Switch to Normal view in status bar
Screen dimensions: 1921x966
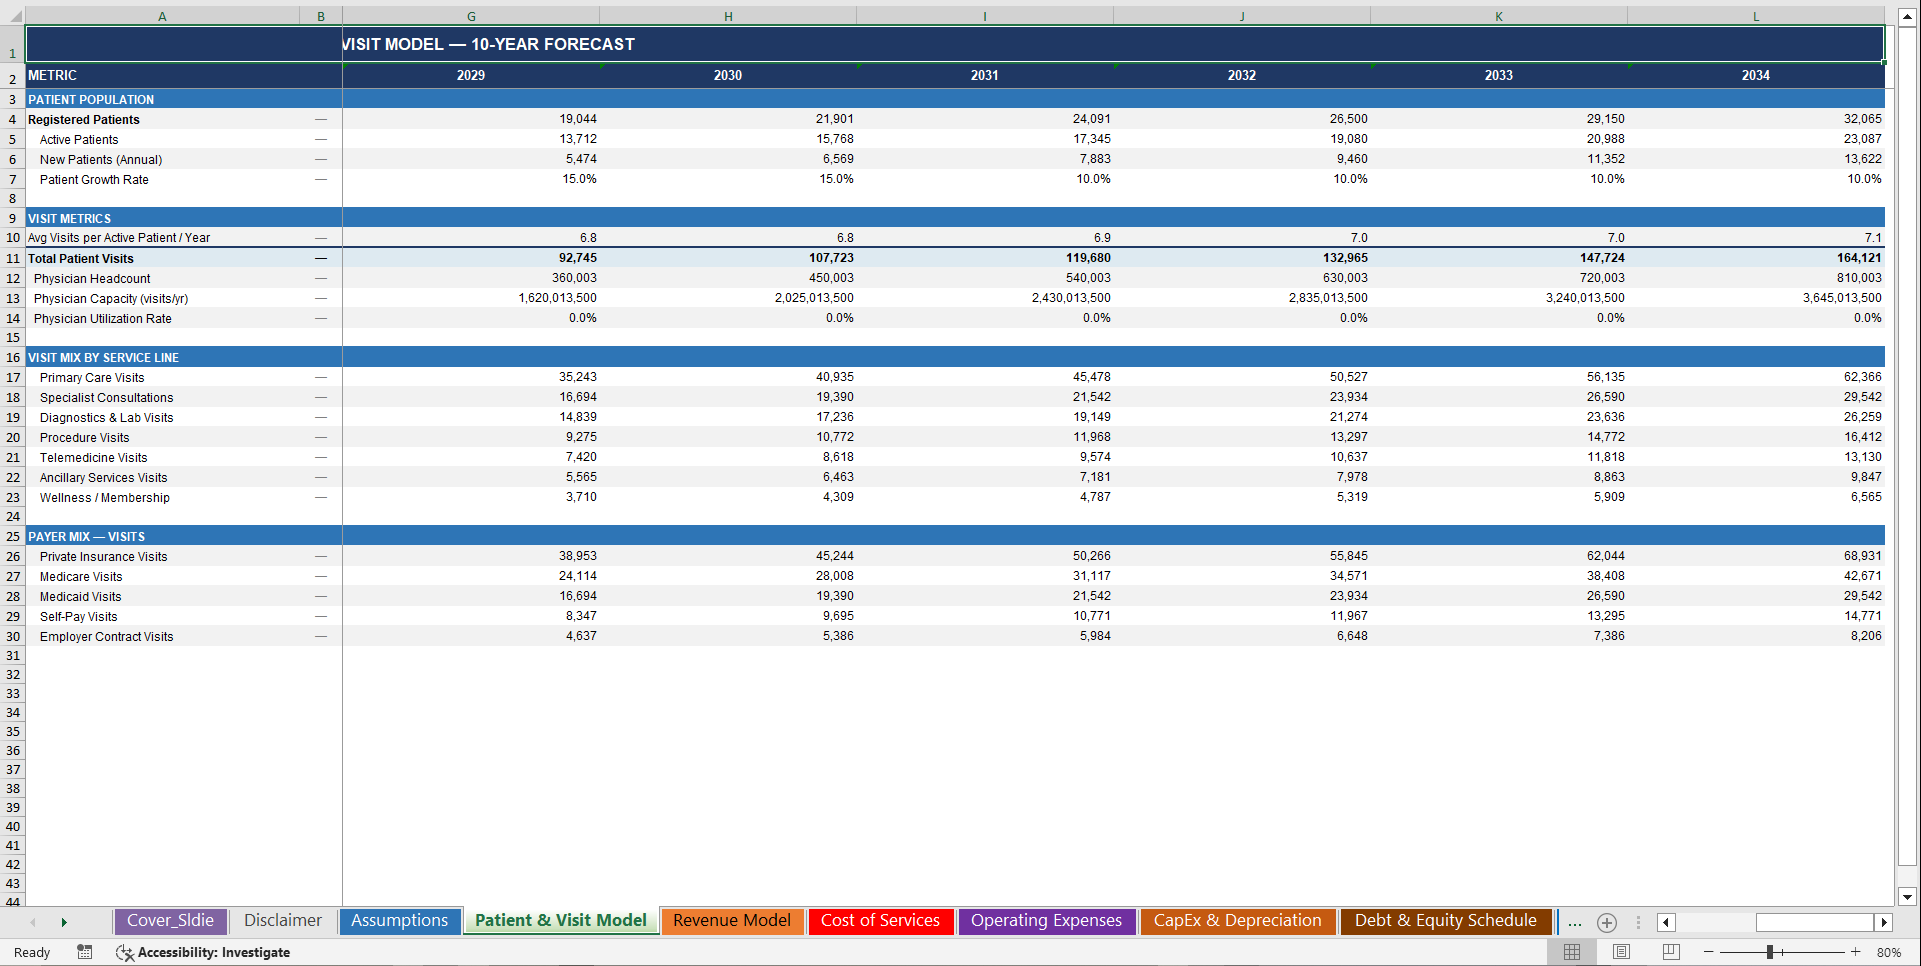tap(1572, 952)
